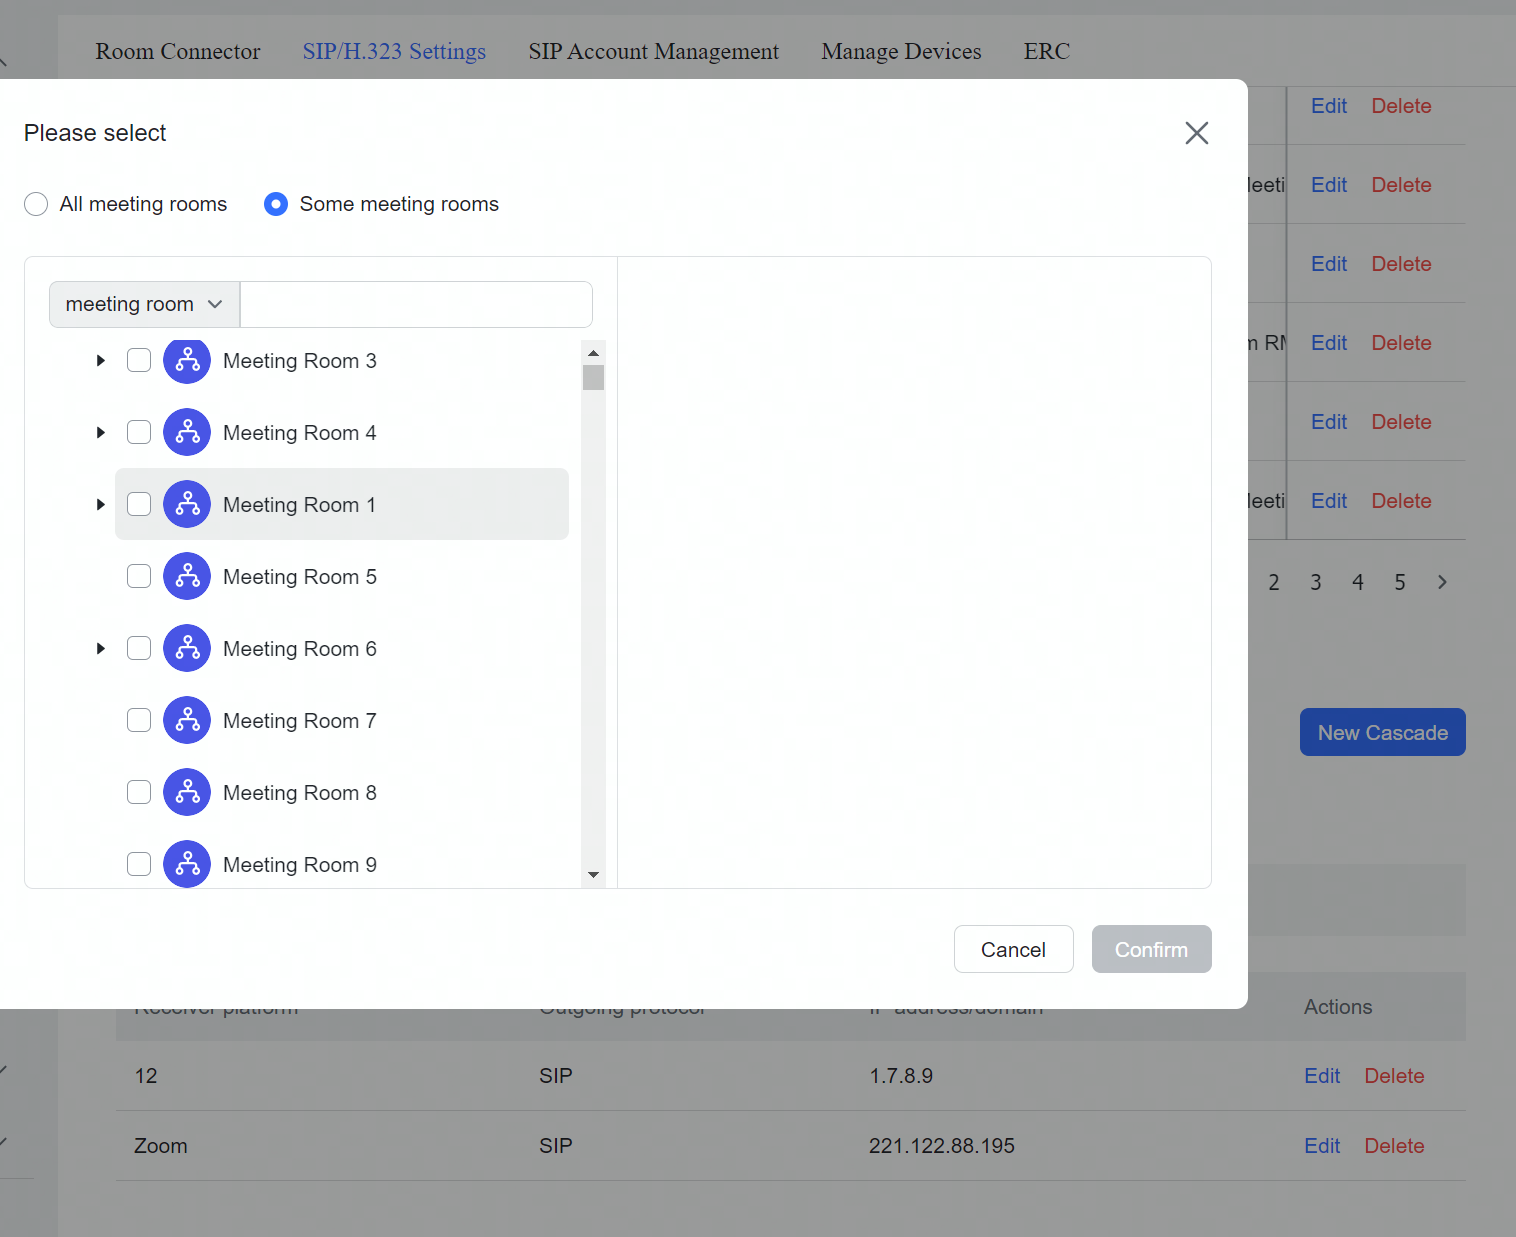Image resolution: width=1516 pixels, height=1237 pixels.
Task: Delete the receiver platform row named 12
Action: click(x=1394, y=1076)
